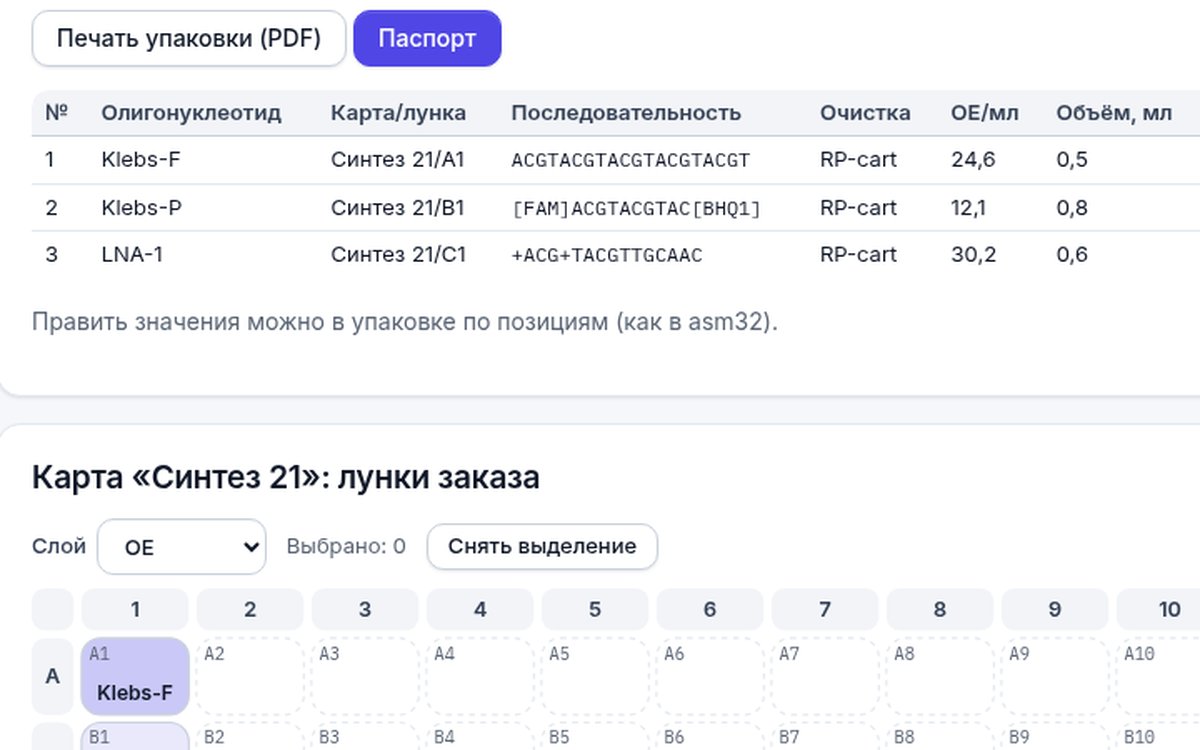This screenshot has width=1200, height=750.
Task: Click column header 1 of the plate
Action: click(135, 609)
